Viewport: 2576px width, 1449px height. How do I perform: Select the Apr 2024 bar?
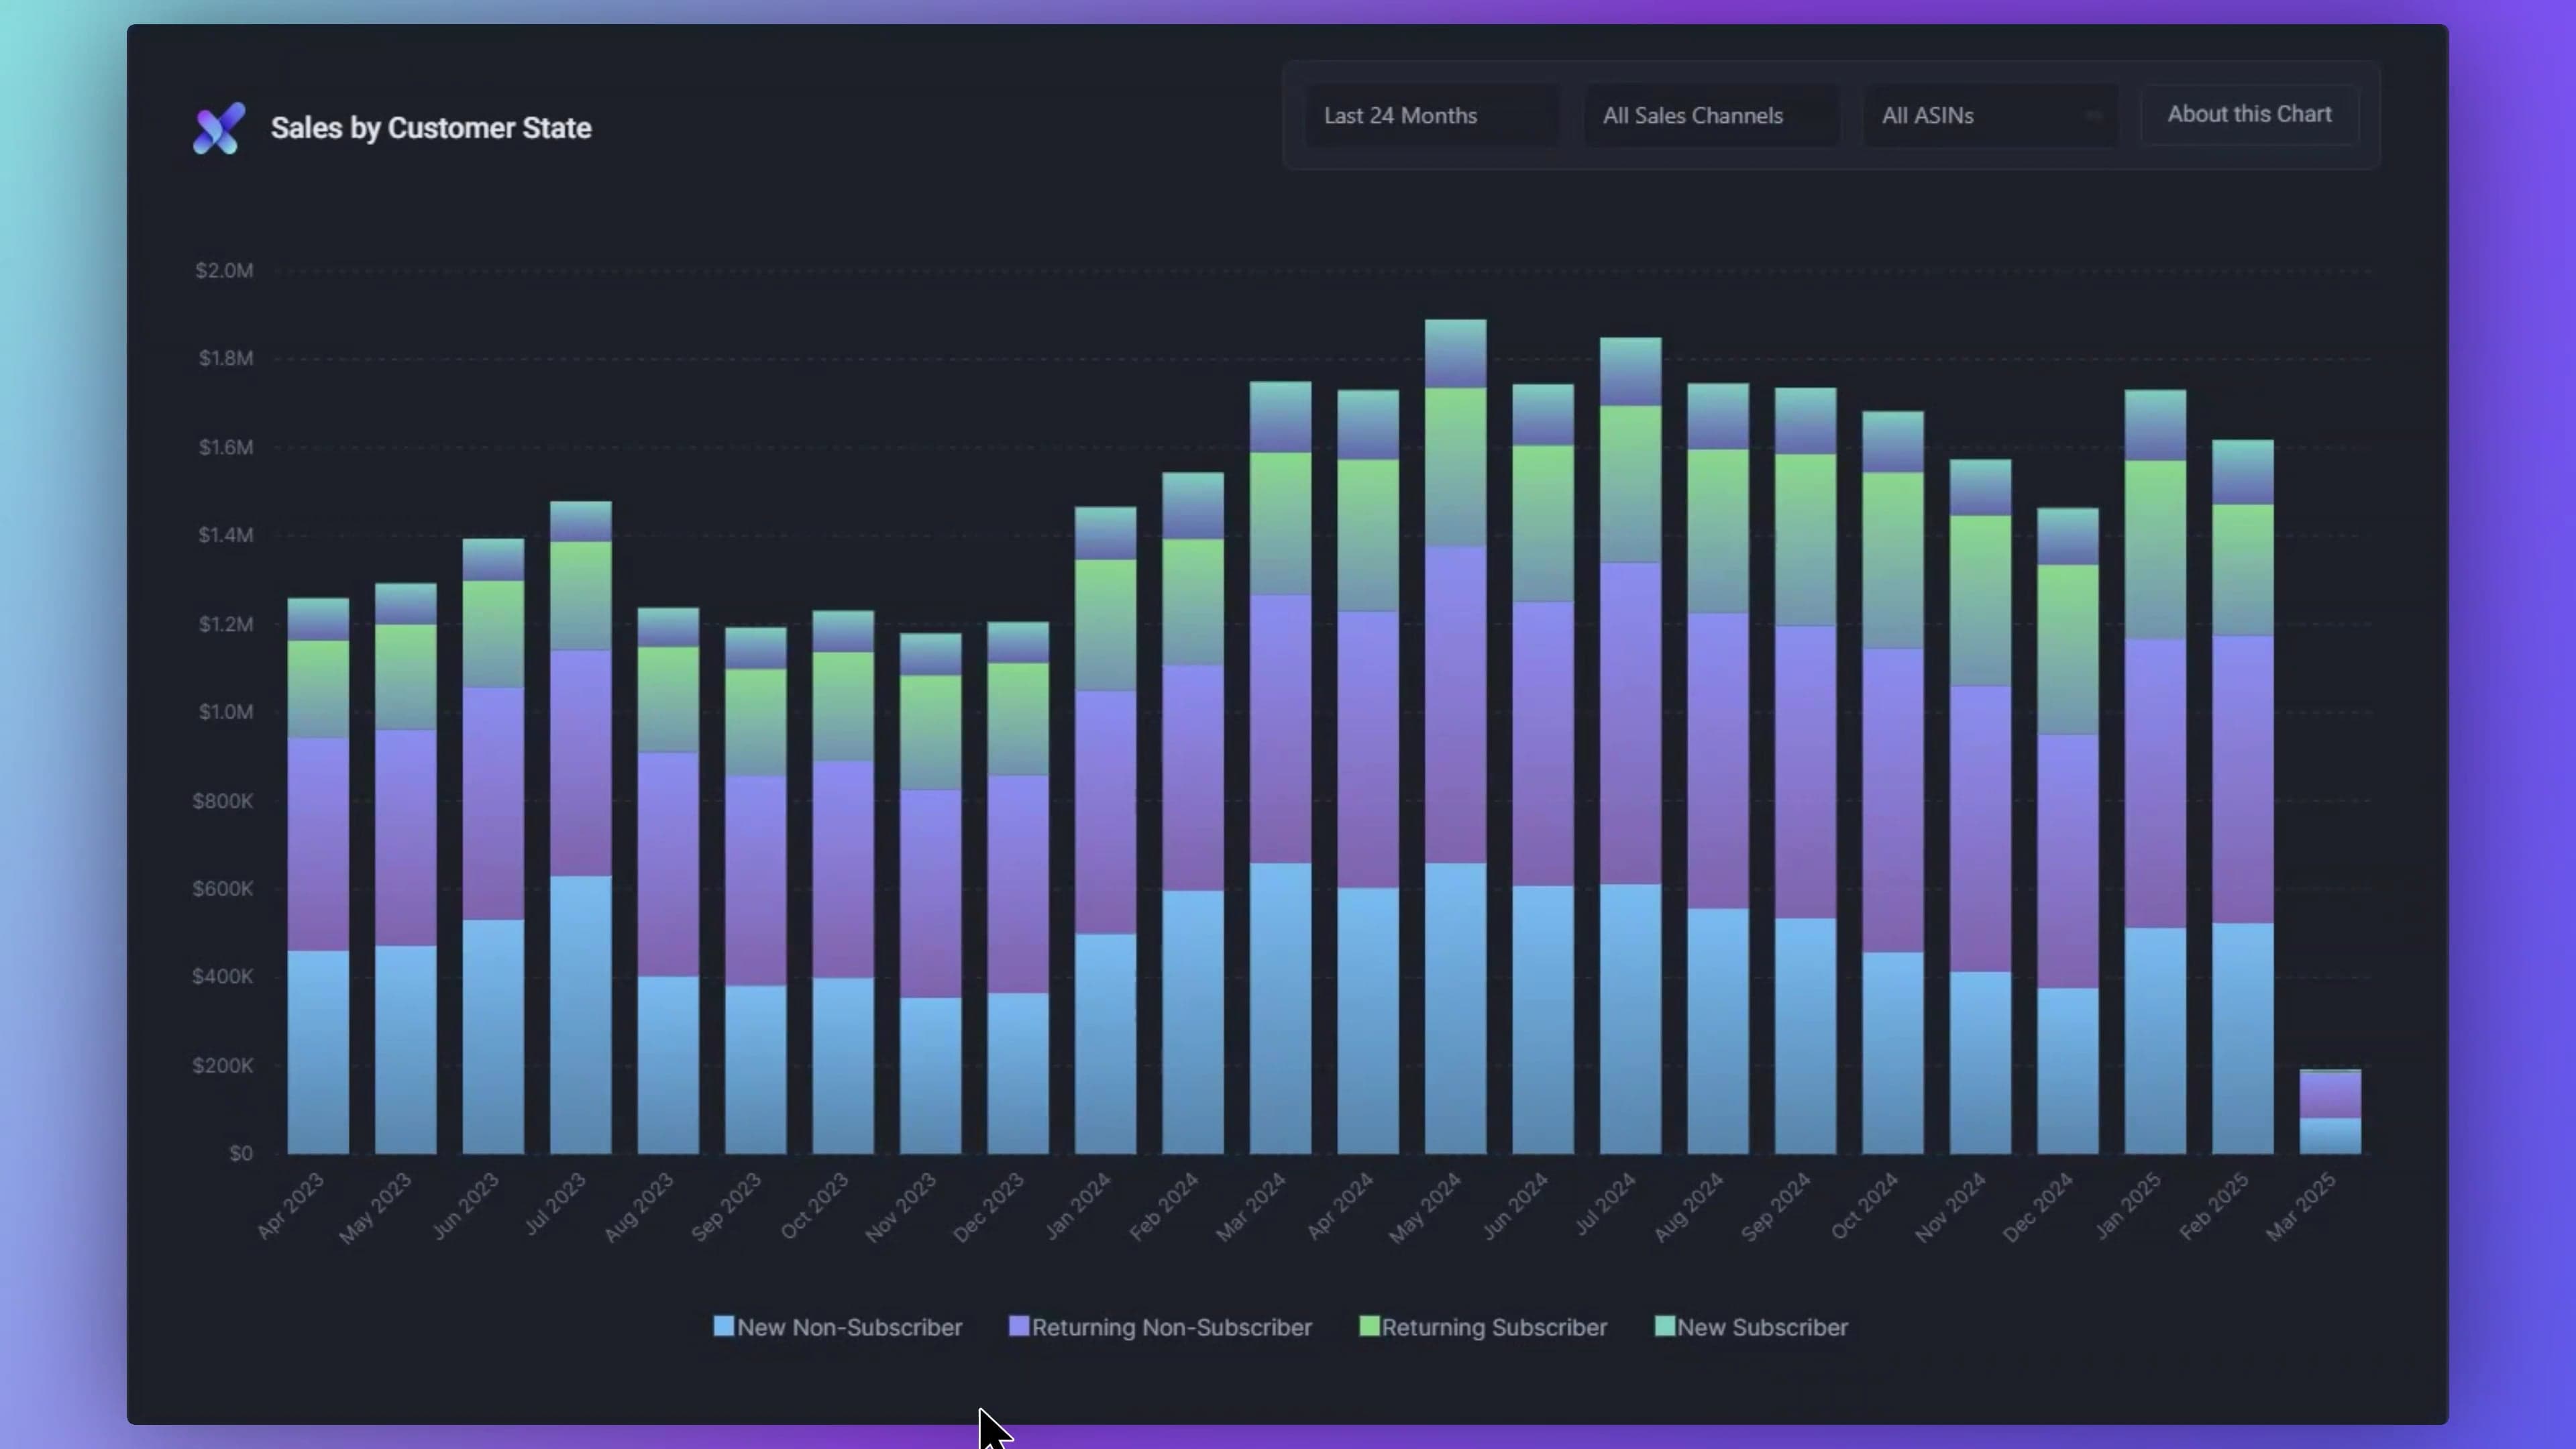pyautogui.click(x=1368, y=772)
